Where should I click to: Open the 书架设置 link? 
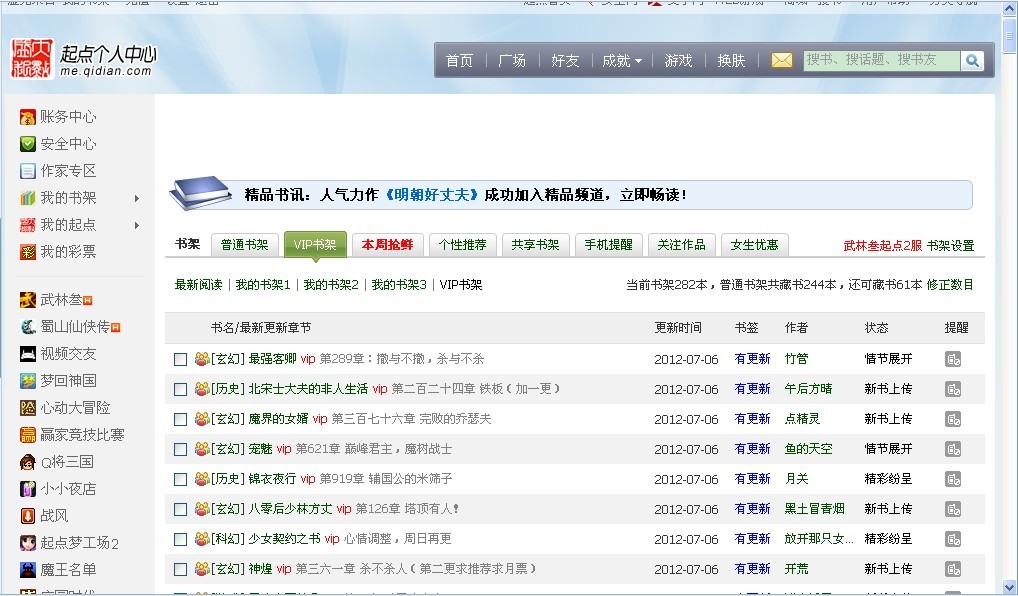click(x=950, y=246)
